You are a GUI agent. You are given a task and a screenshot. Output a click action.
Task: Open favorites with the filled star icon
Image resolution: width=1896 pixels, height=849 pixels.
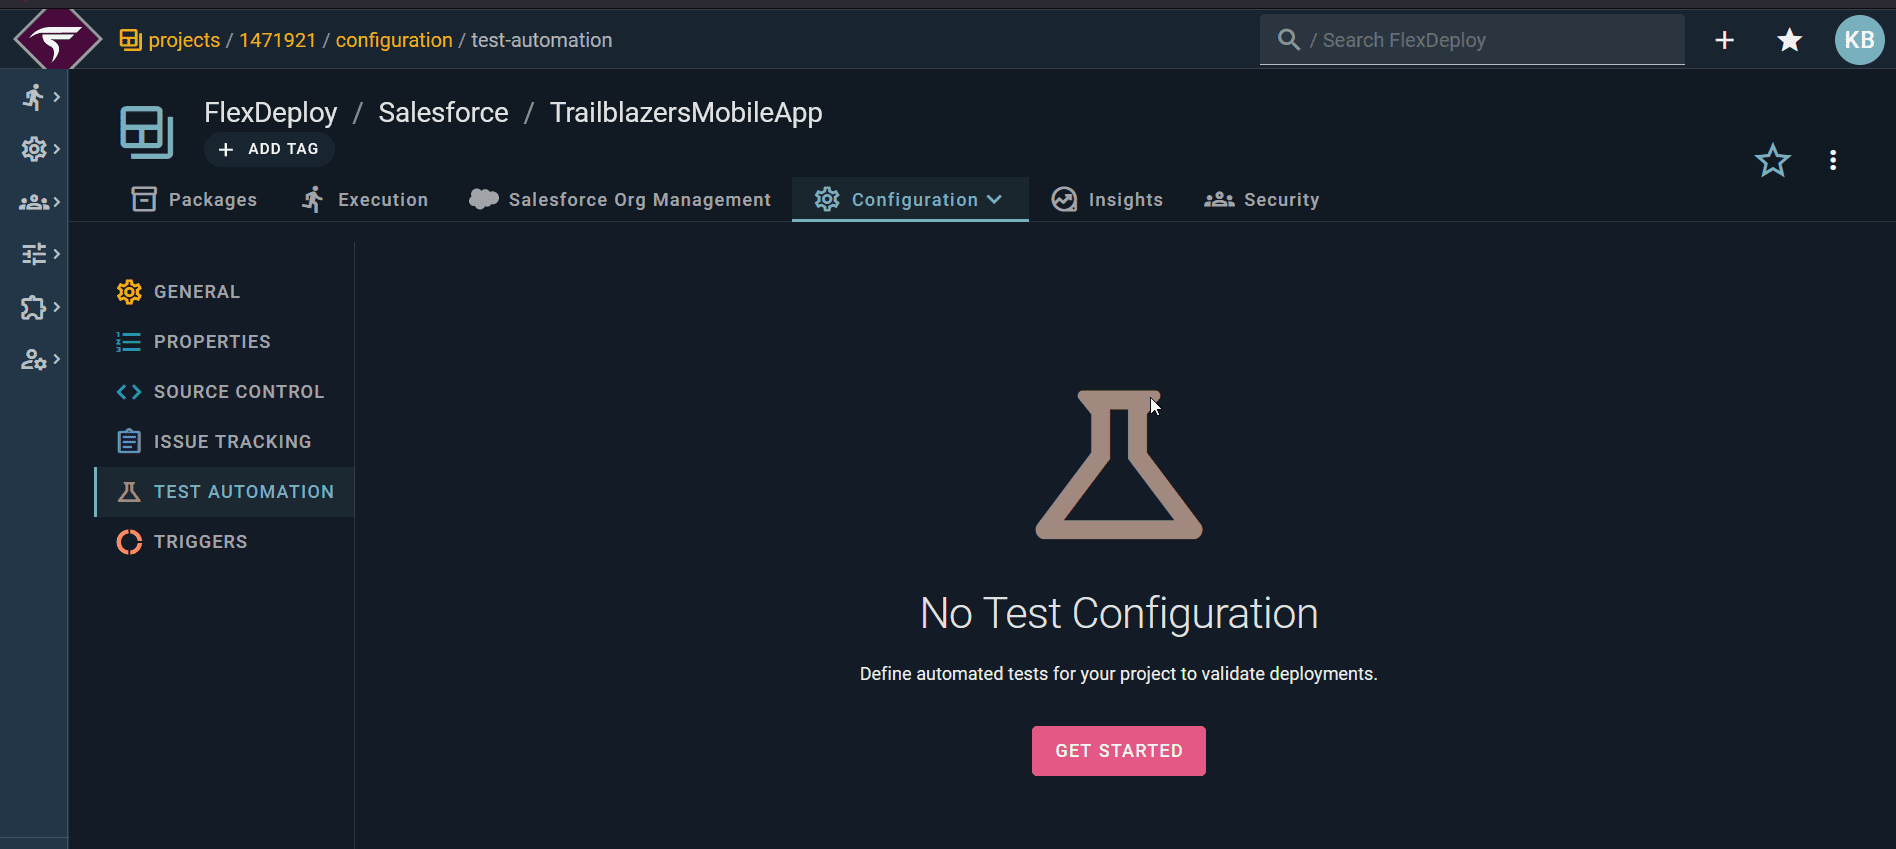click(x=1789, y=40)
